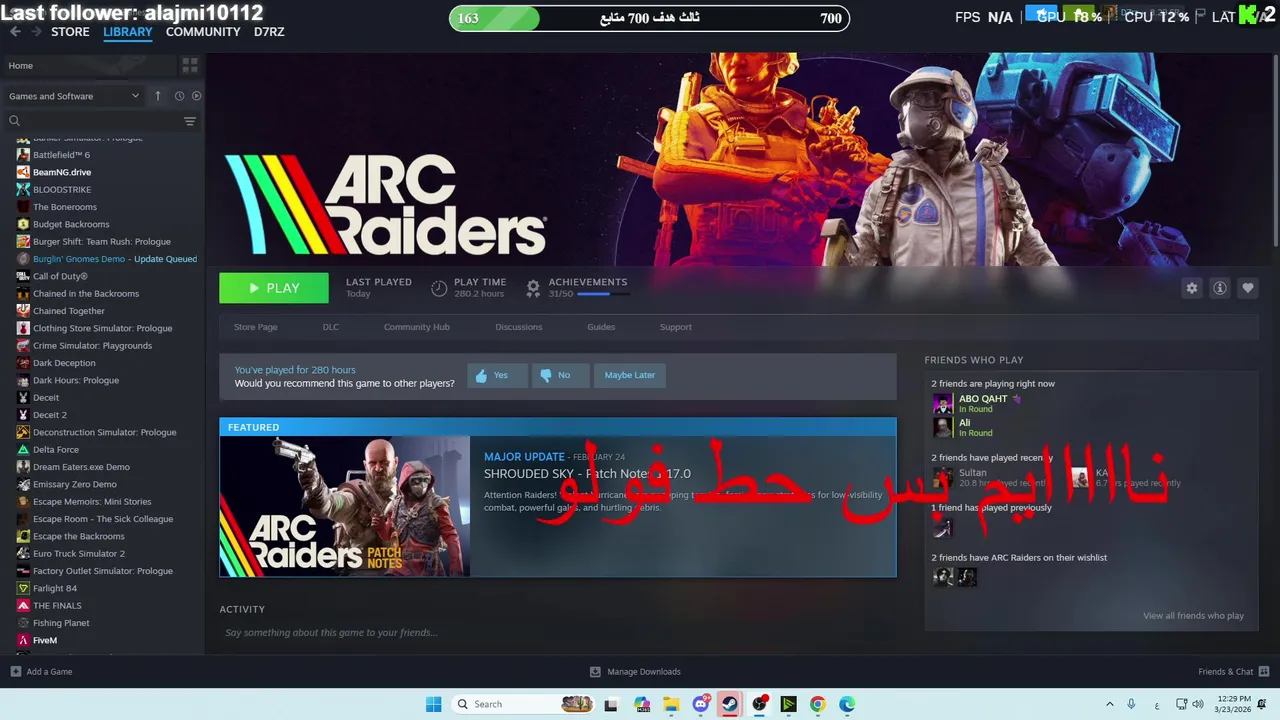This screenshot has width=1280, height=720.
Task: Open the STORE menu
Action: click(70, 32)
